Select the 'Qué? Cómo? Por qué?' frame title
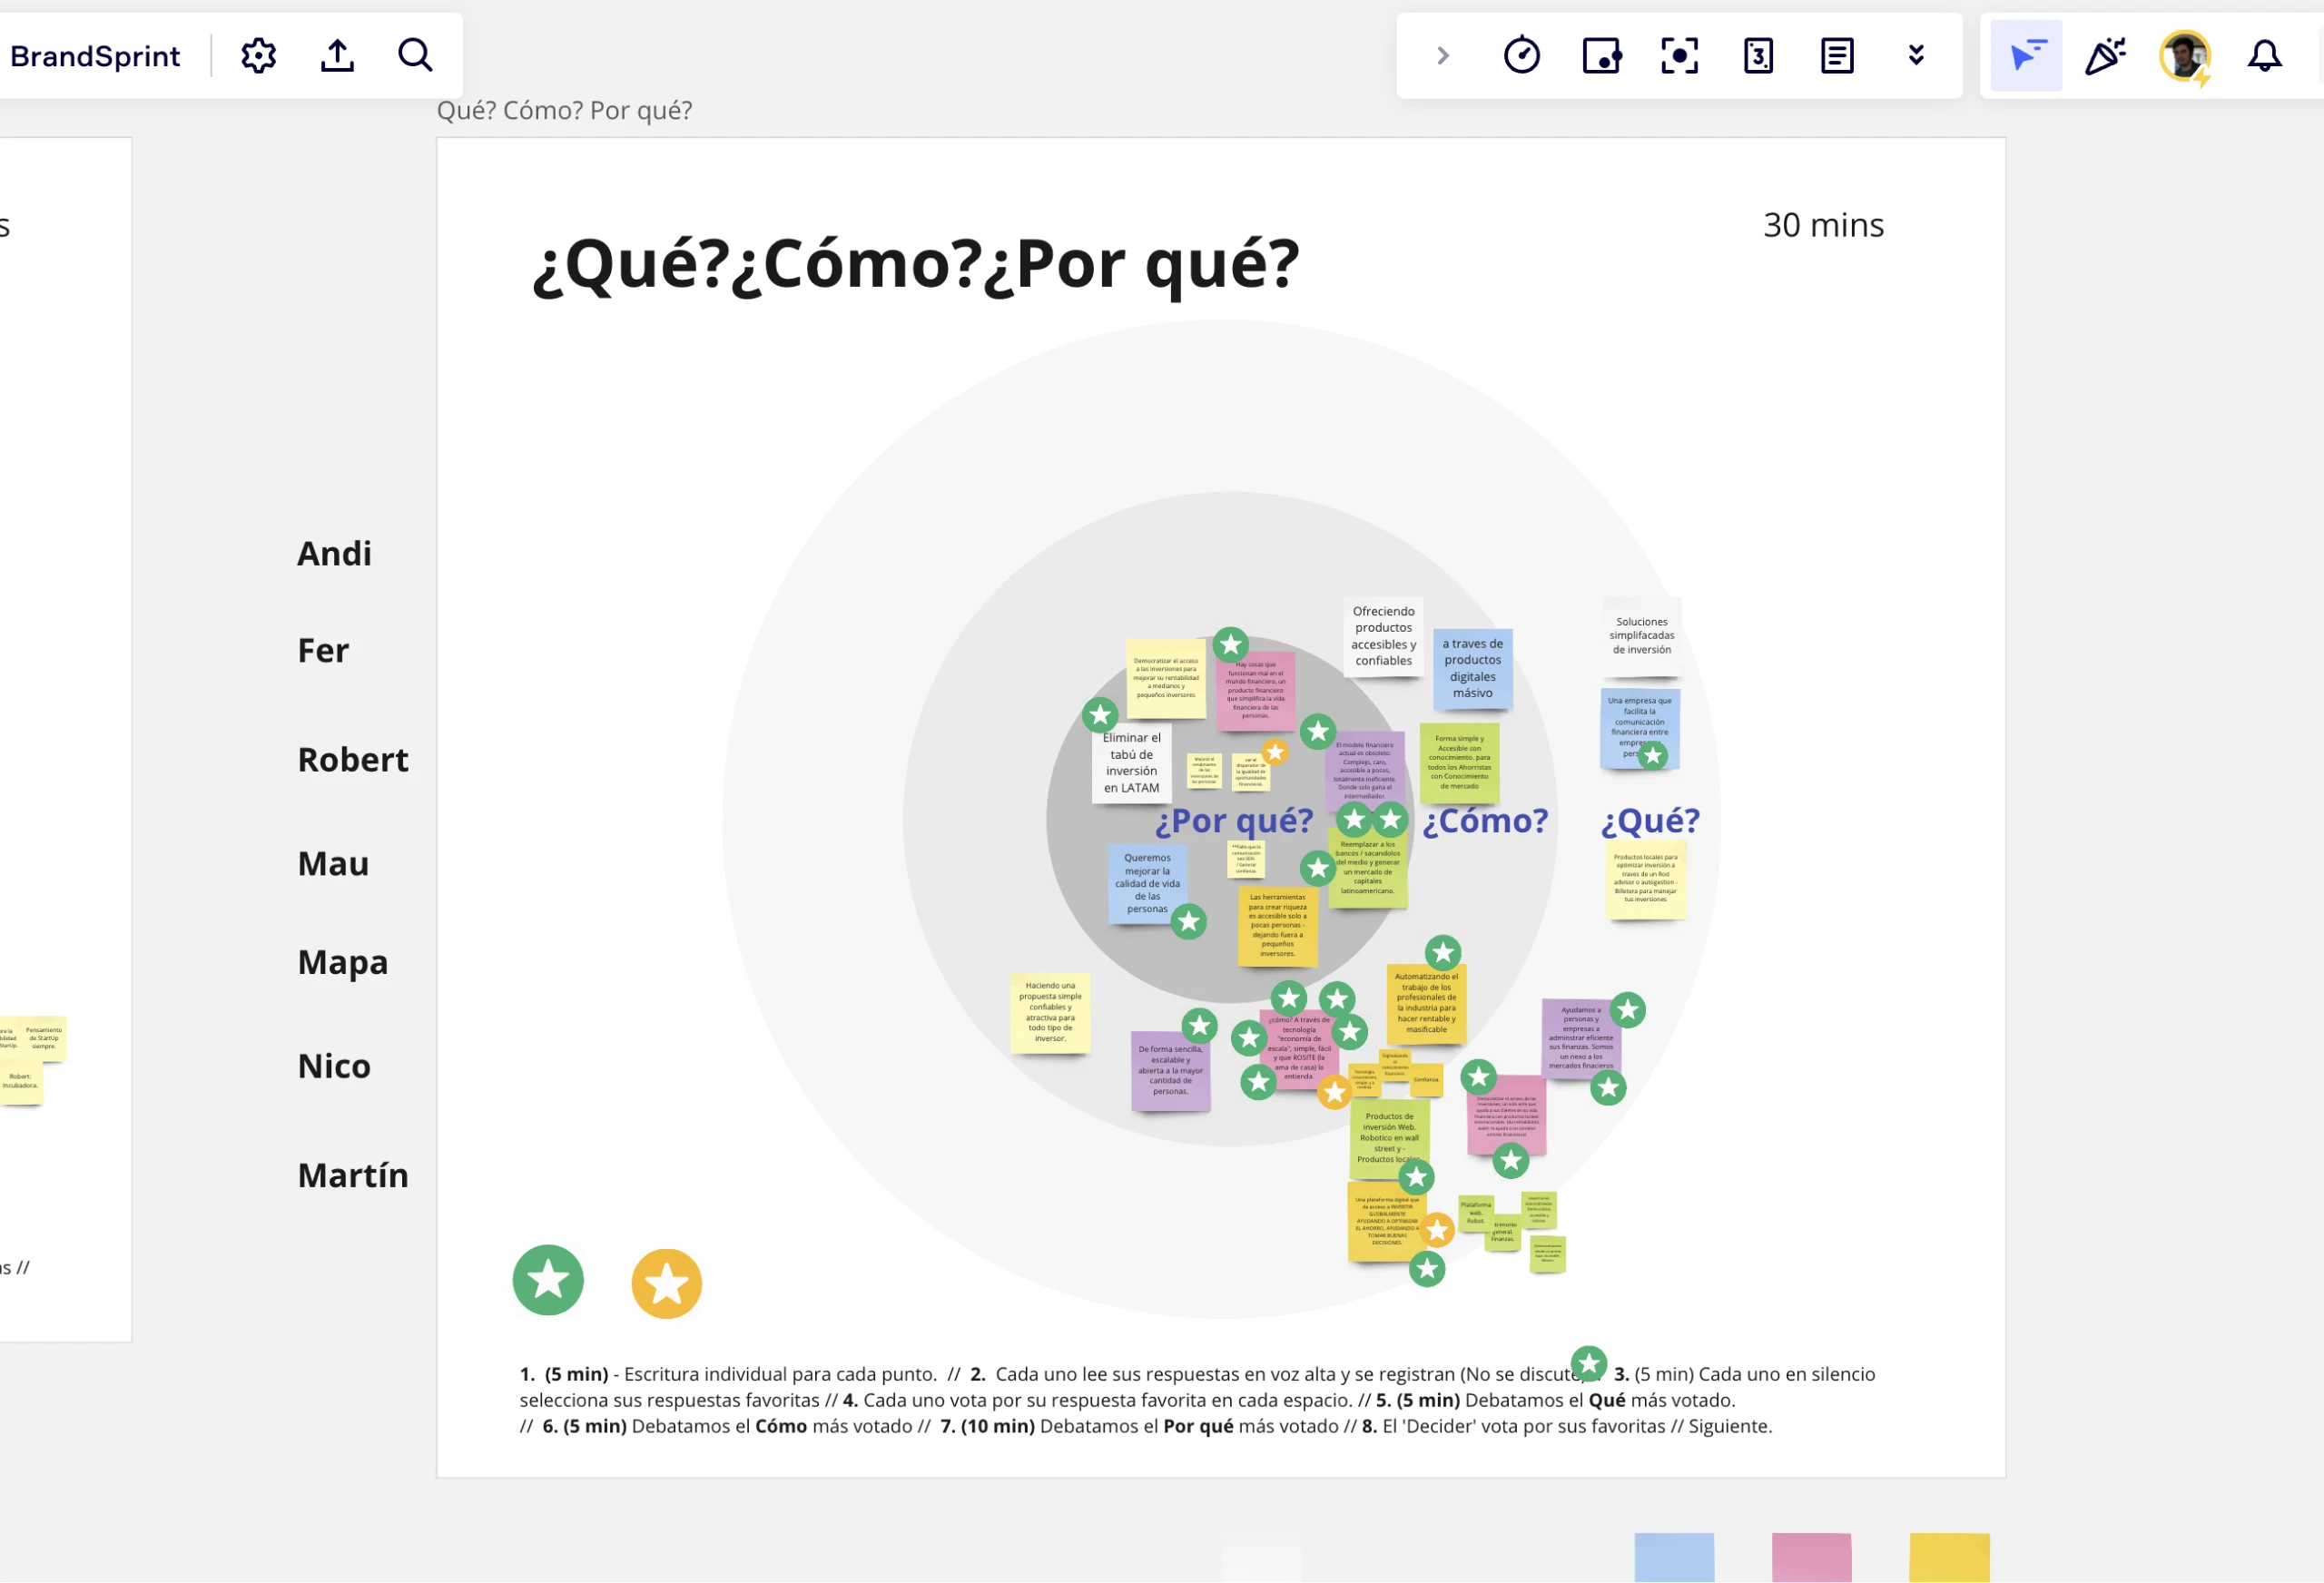 click(x=566, y=110)
